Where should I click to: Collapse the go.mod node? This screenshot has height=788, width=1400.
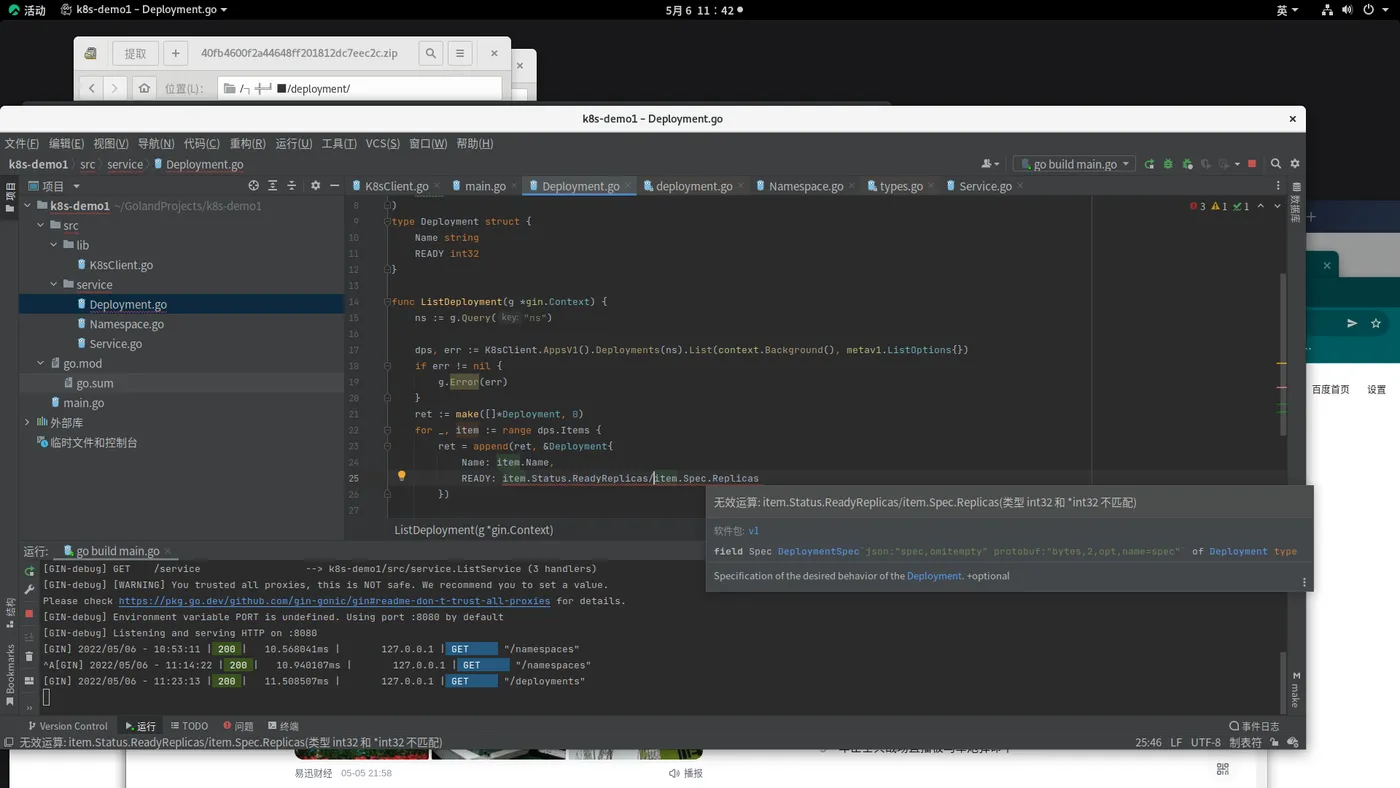tap(41, 364)
